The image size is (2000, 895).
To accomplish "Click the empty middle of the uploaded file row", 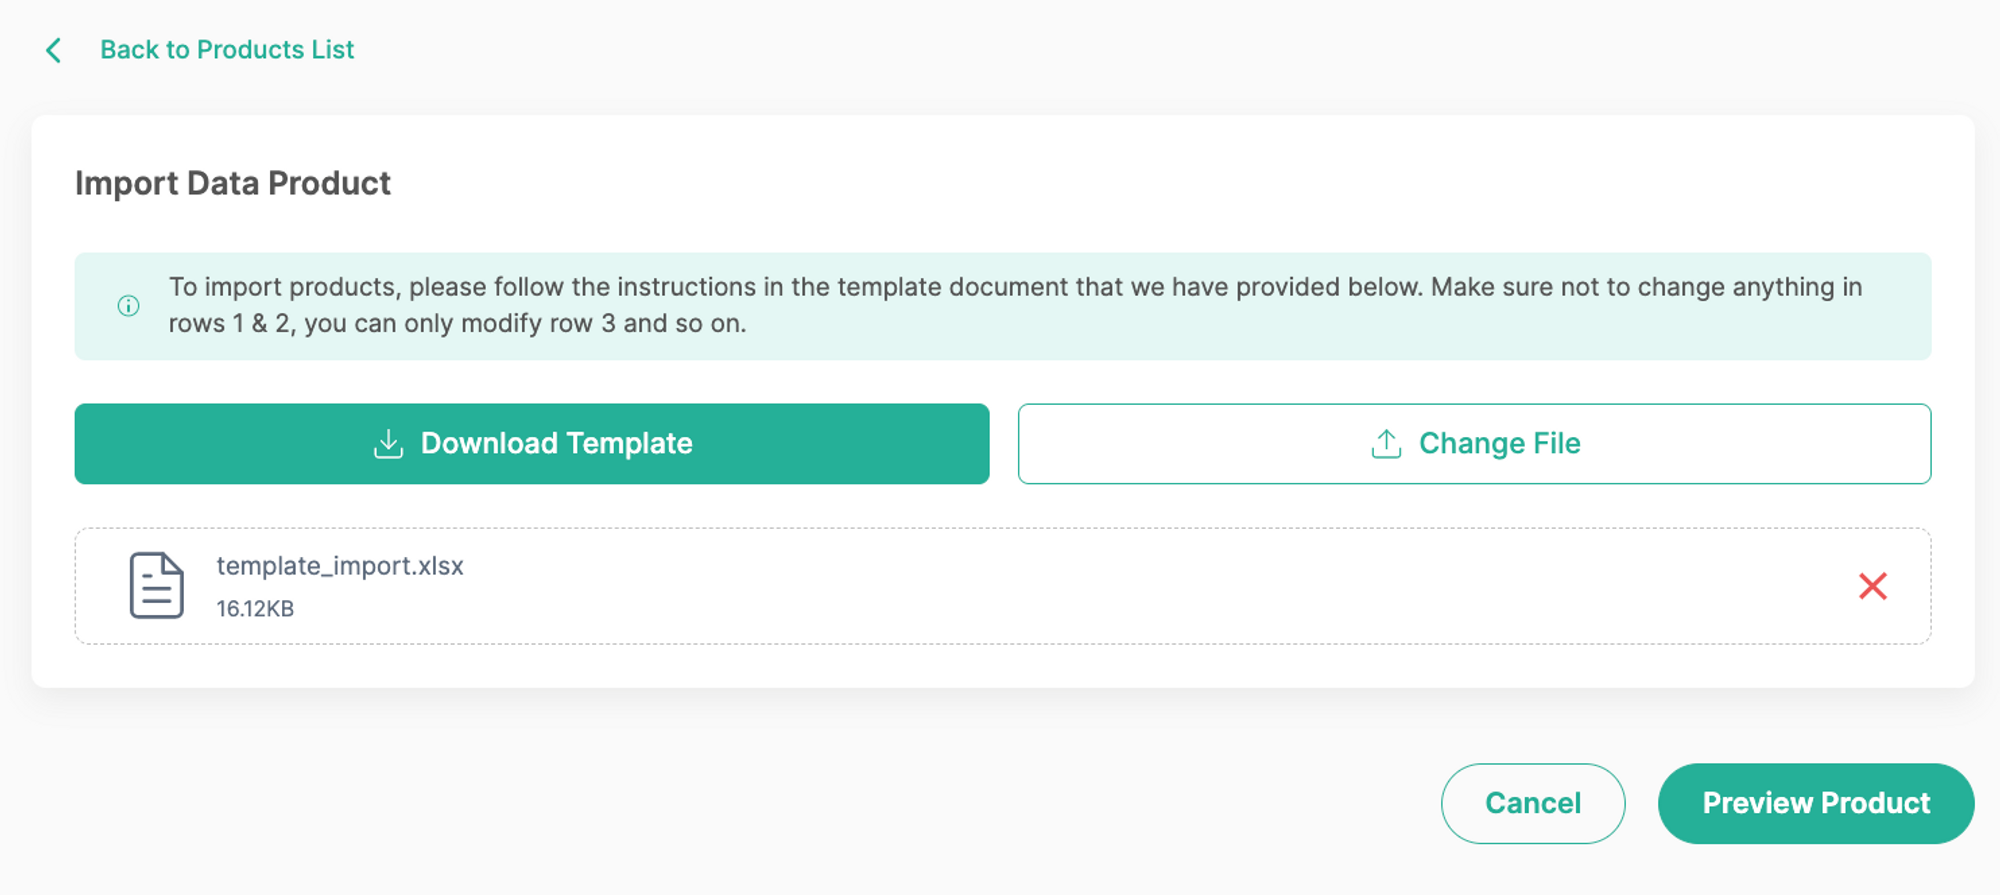I will [x=1100, y=586].
